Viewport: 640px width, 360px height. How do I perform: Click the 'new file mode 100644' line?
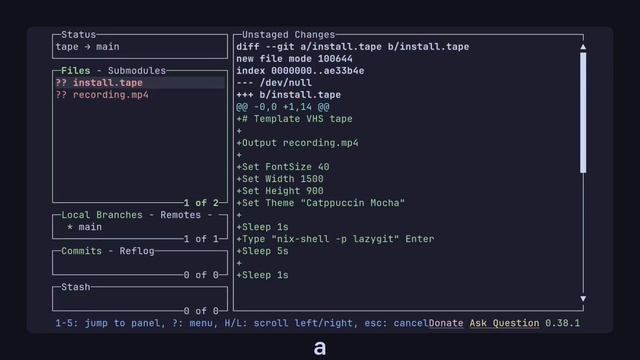click(x=294, y=59)
